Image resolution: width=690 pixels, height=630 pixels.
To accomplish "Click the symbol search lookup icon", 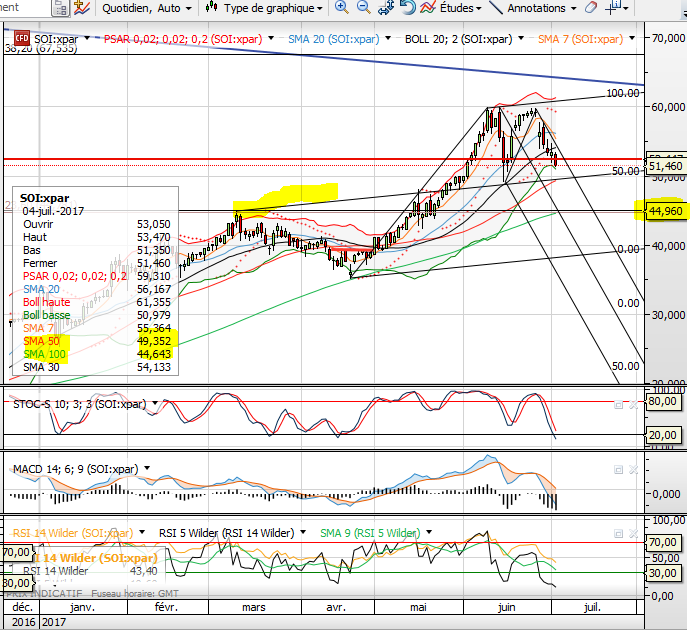I will 60,8.
